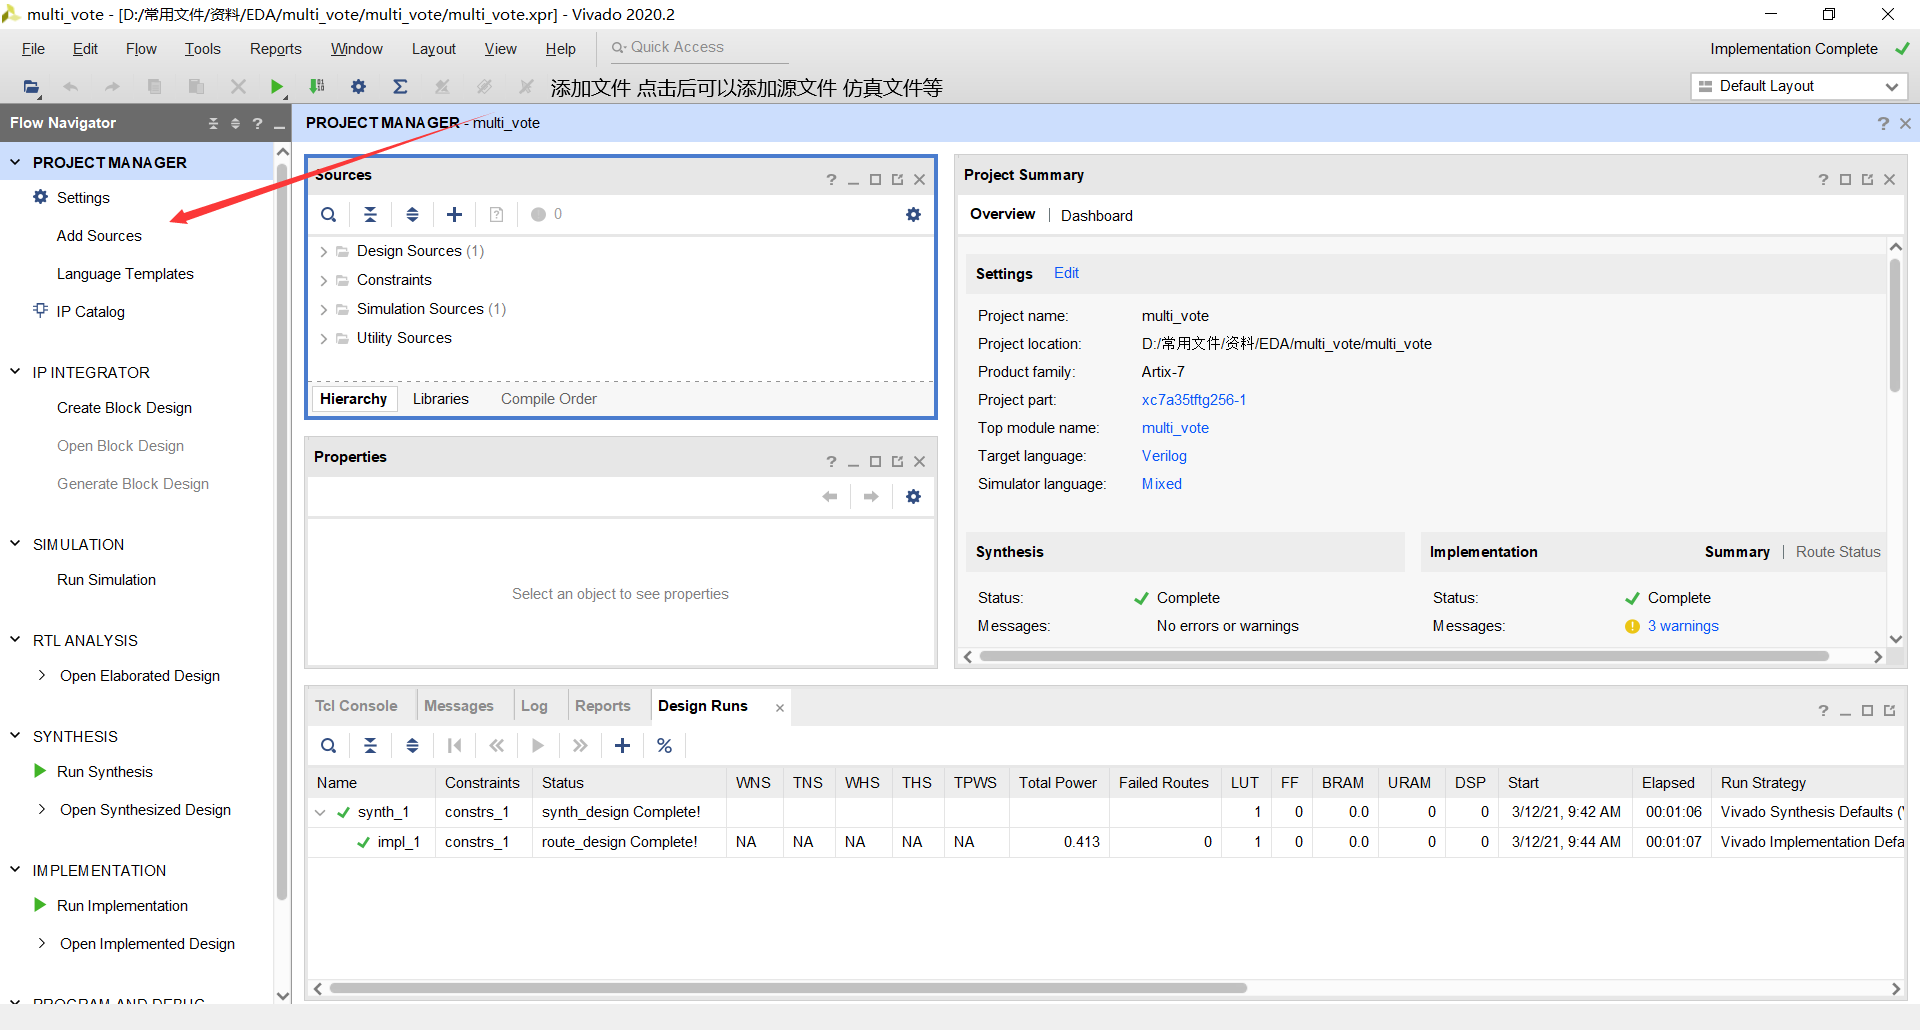Expand all in Sources panel
The width and height of the screenshot is (1920, 1030).
412,214
